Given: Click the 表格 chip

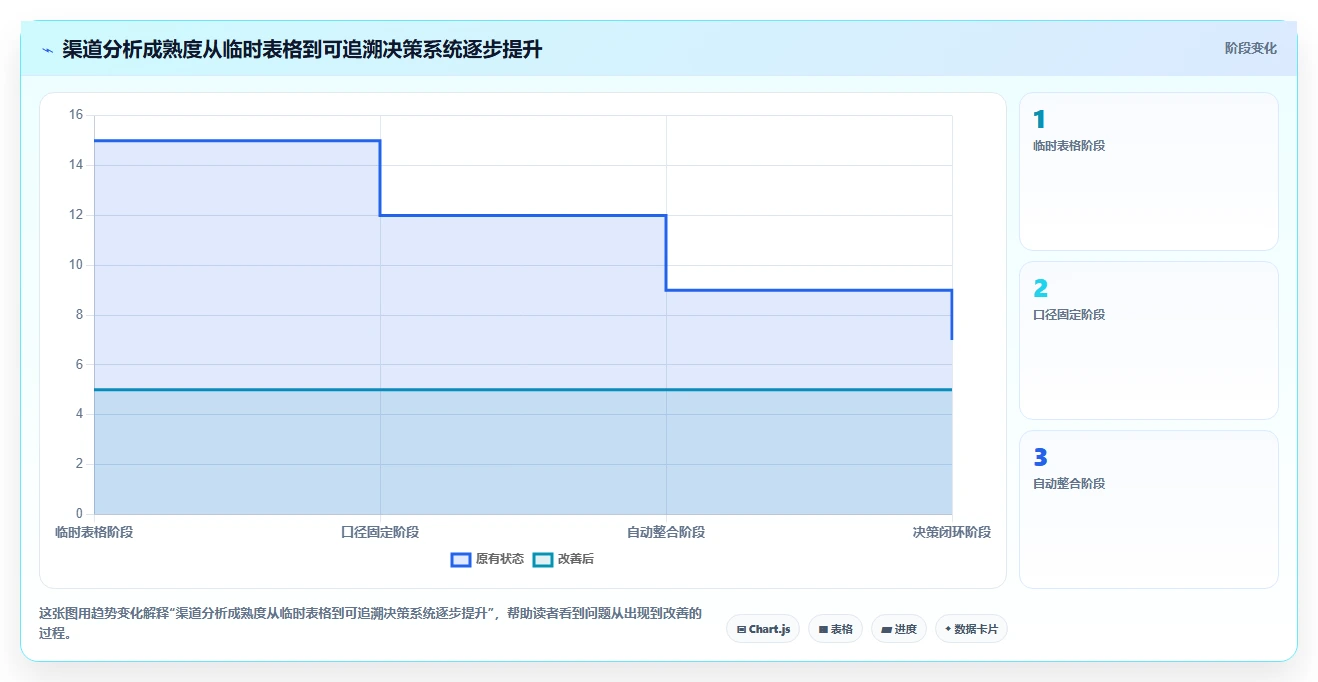Looking at the screenshot, I should pos(835,629).
